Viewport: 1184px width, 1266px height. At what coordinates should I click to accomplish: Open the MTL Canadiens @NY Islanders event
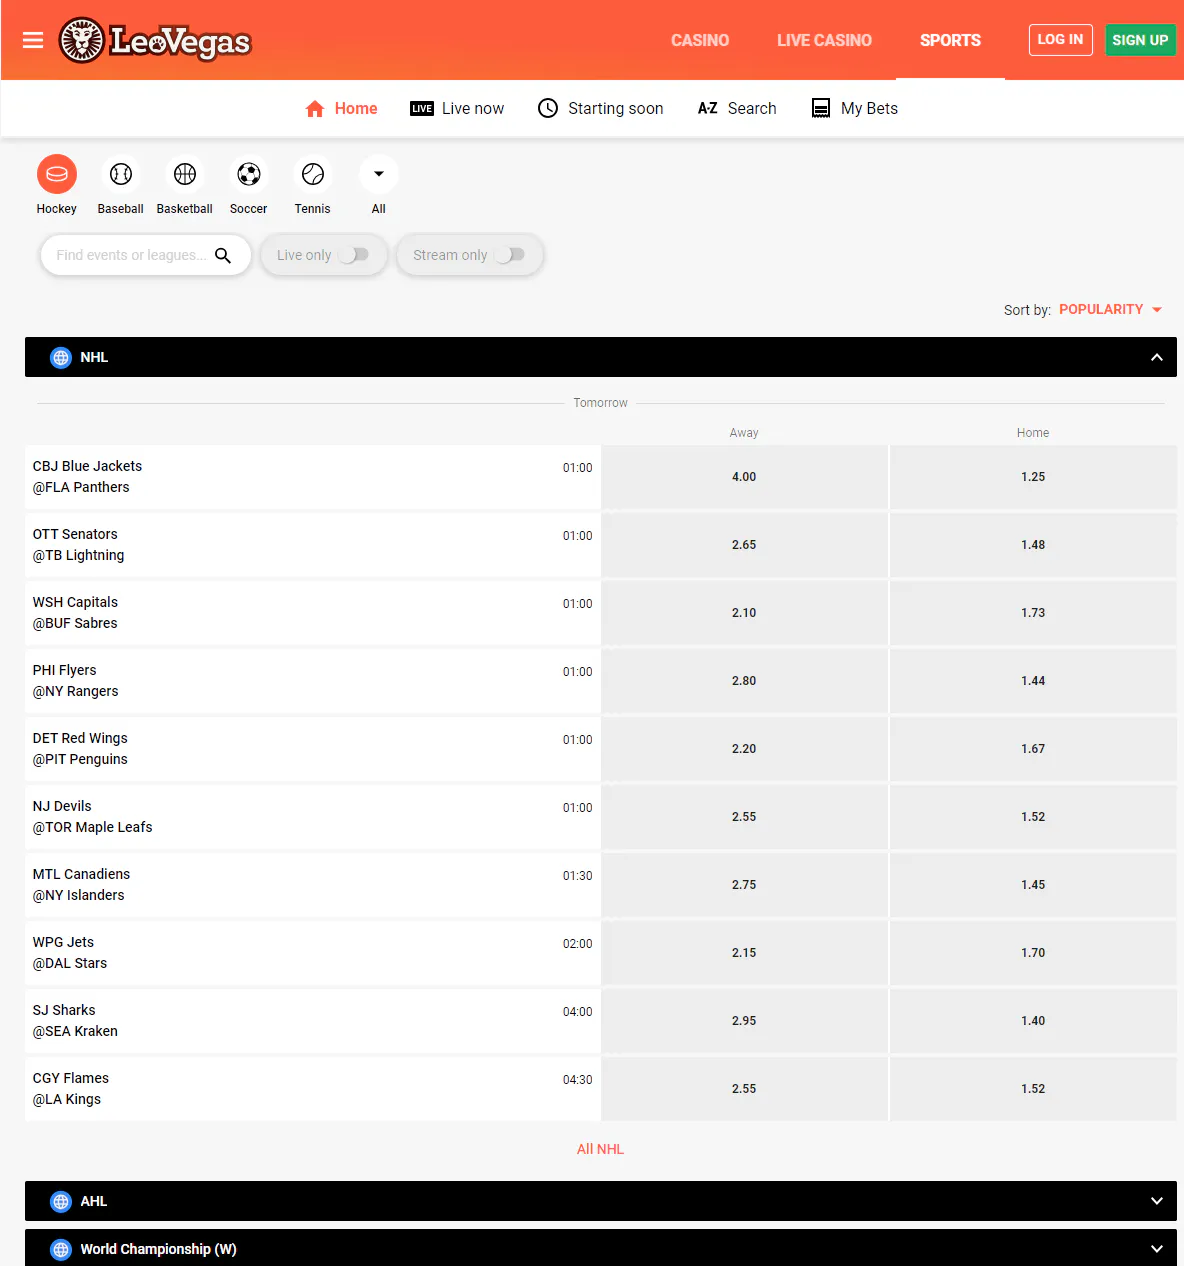[x=313, y=885]
